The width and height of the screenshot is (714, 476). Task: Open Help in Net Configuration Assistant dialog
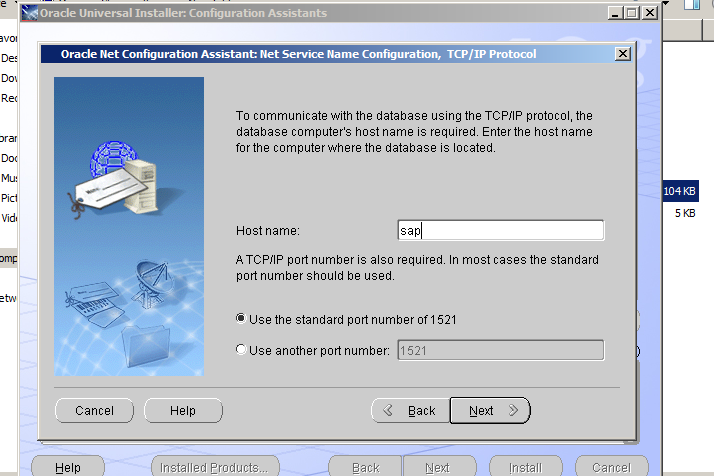[183, 410]
